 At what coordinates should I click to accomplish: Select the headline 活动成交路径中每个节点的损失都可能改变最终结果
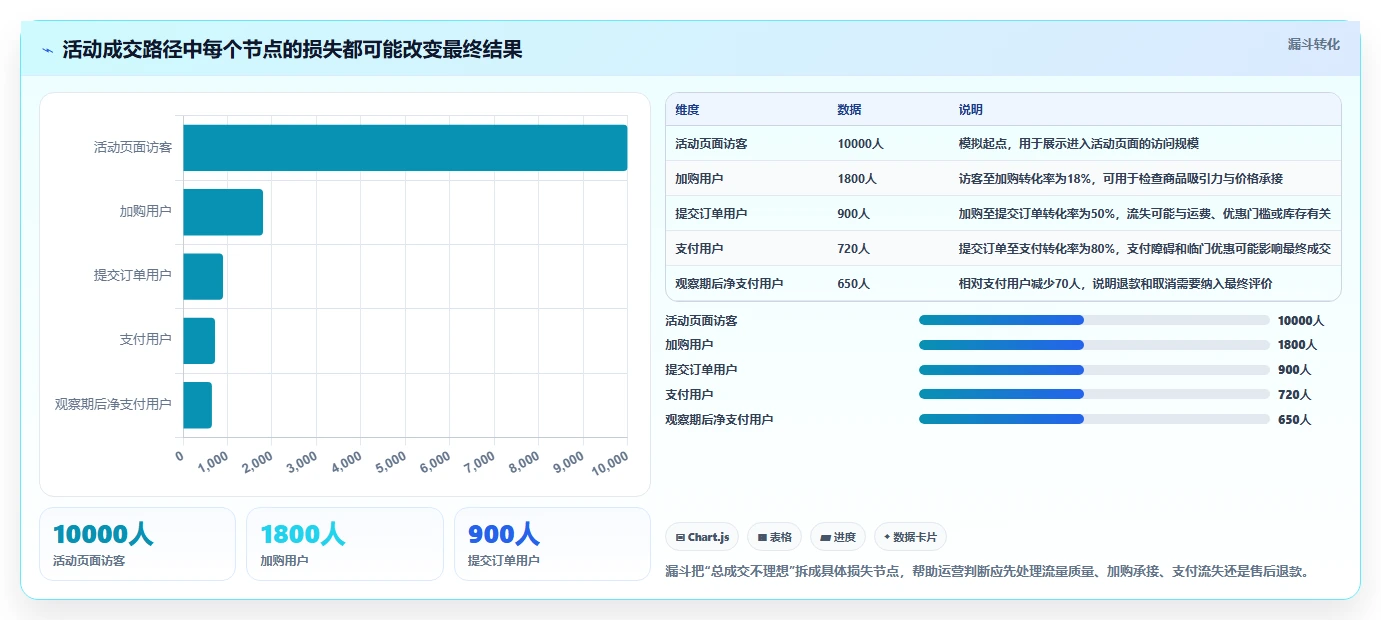tap(292, 50)
